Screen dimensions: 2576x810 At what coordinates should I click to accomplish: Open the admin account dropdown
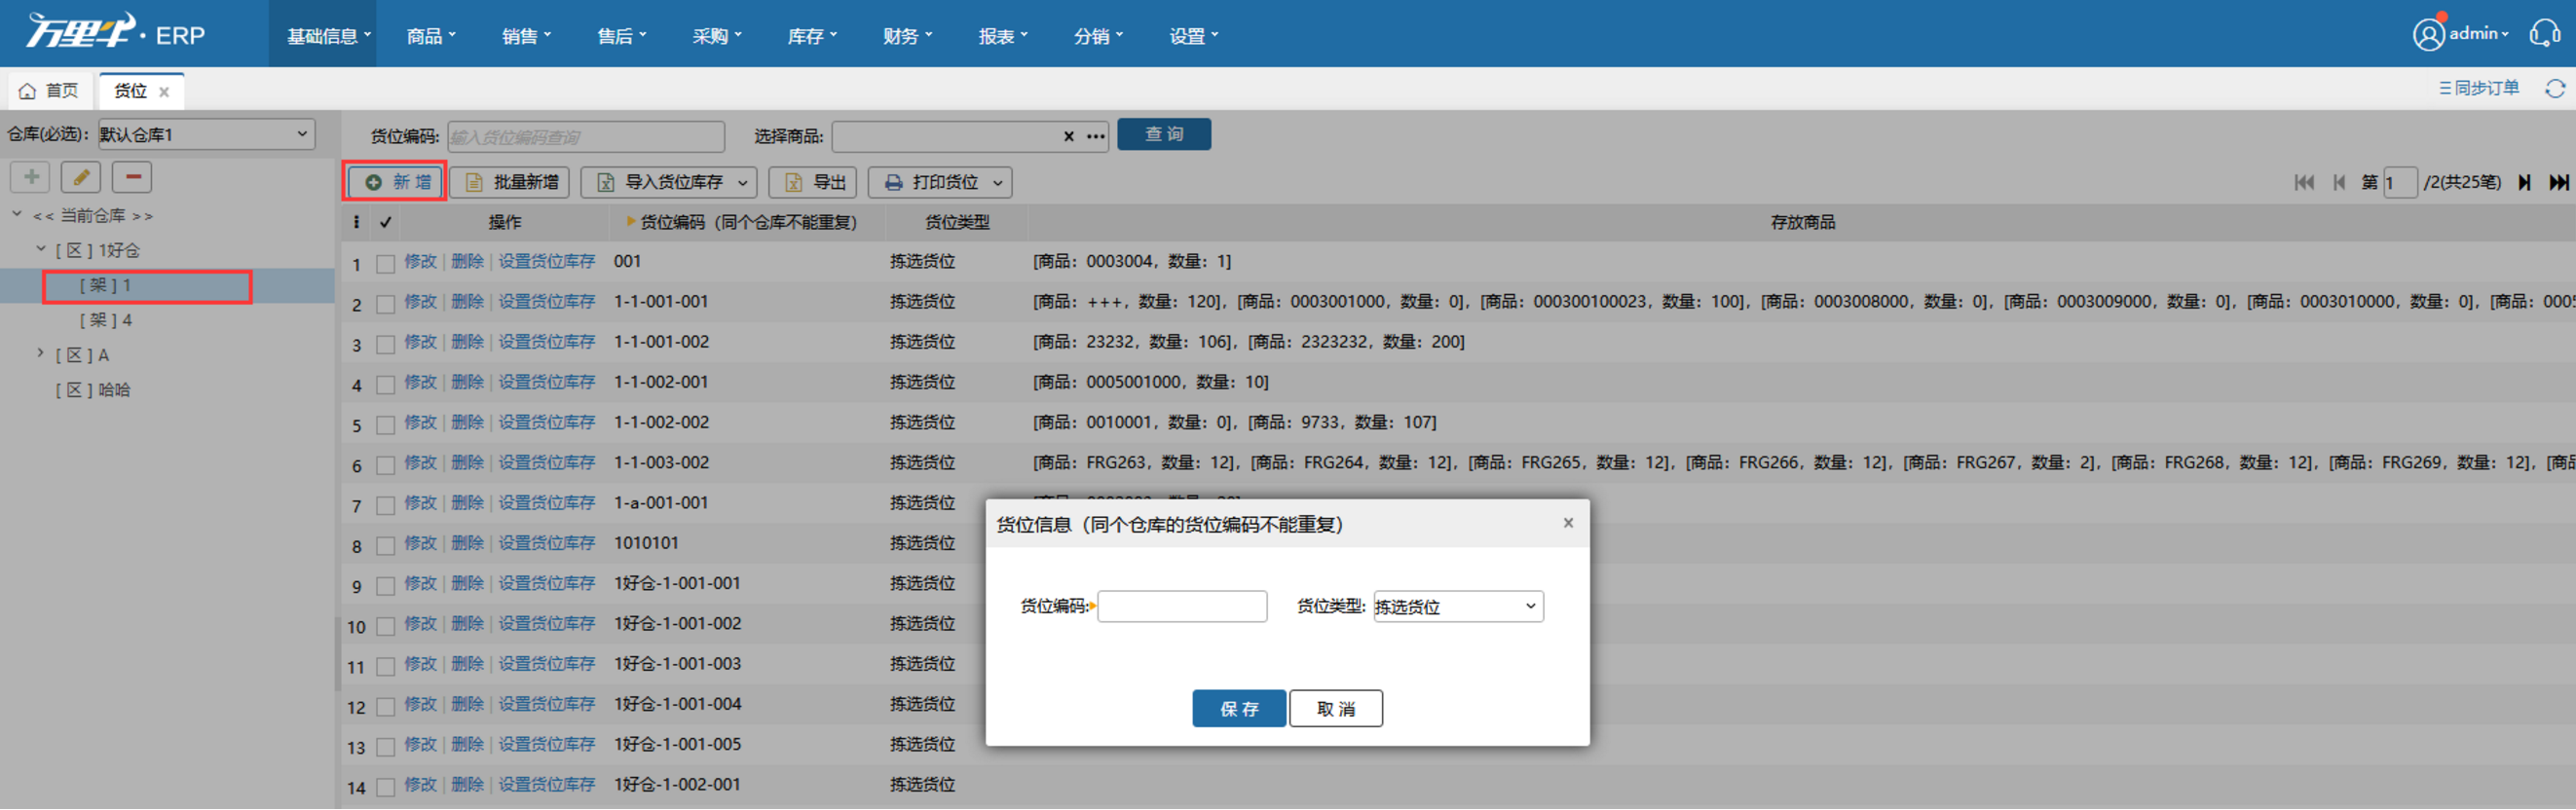(2478, 34)
